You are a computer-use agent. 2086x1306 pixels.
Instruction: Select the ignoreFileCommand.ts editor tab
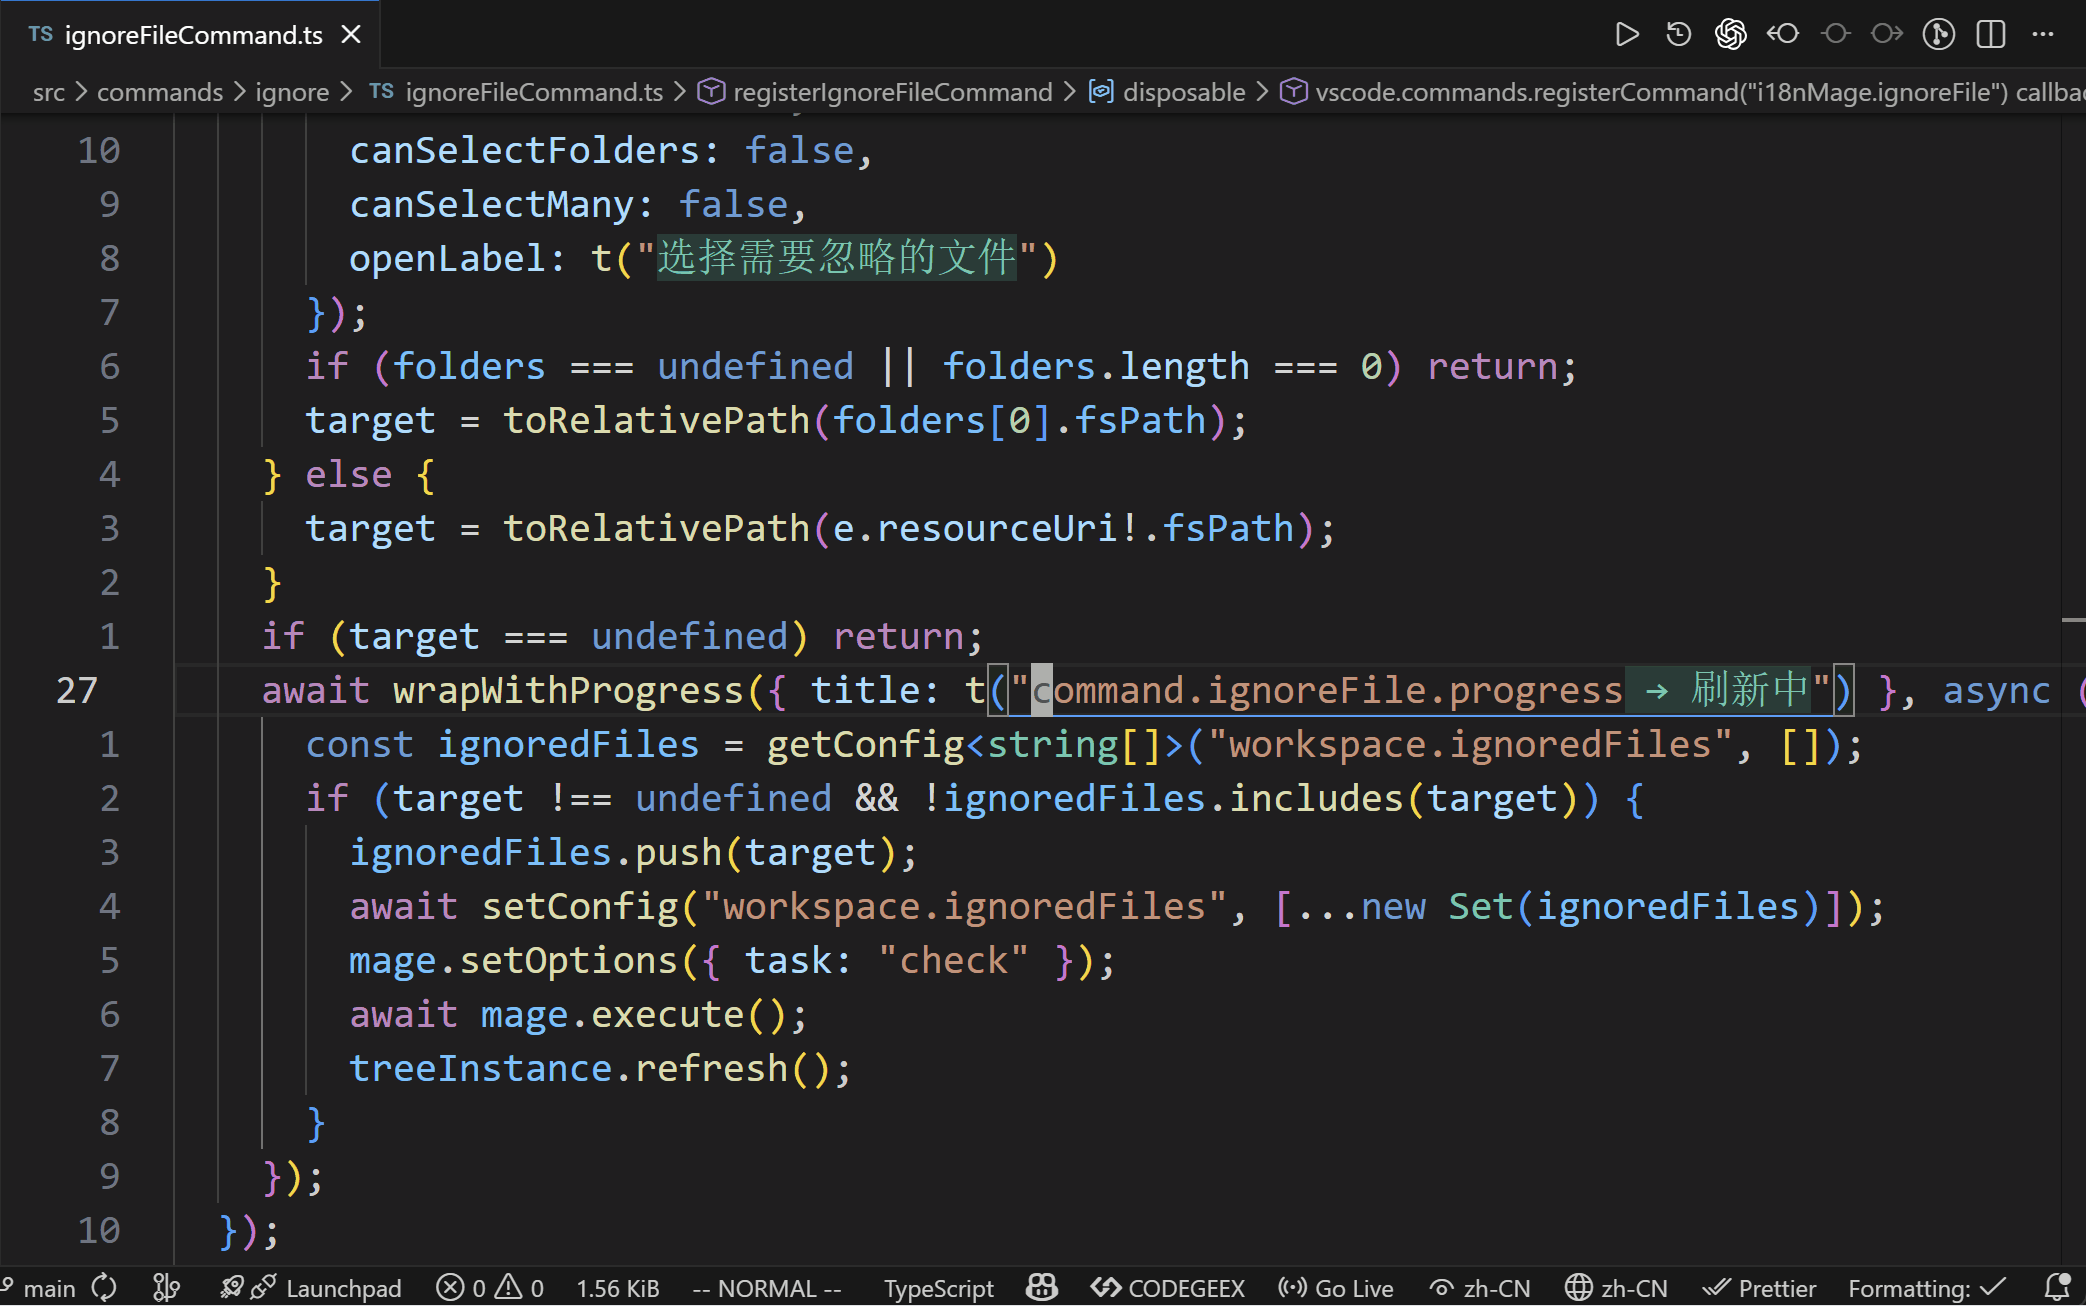[193, 35]
